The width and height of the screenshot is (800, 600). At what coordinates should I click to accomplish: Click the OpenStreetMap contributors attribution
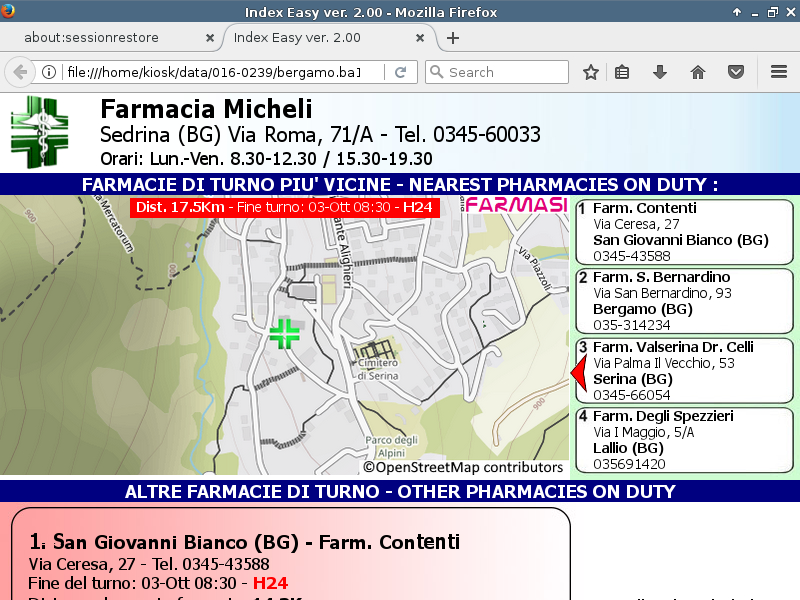click(x=463, y=467)
